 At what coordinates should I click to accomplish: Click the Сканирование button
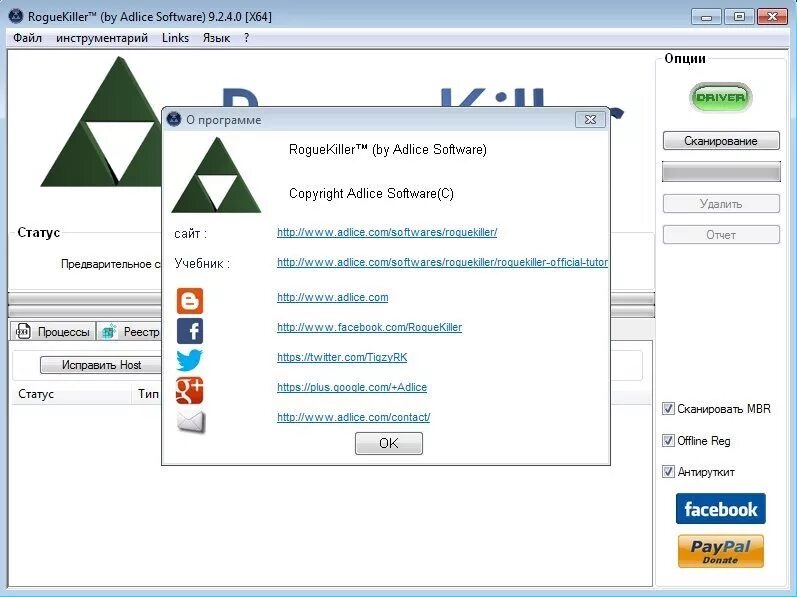[x=721, y=141]
